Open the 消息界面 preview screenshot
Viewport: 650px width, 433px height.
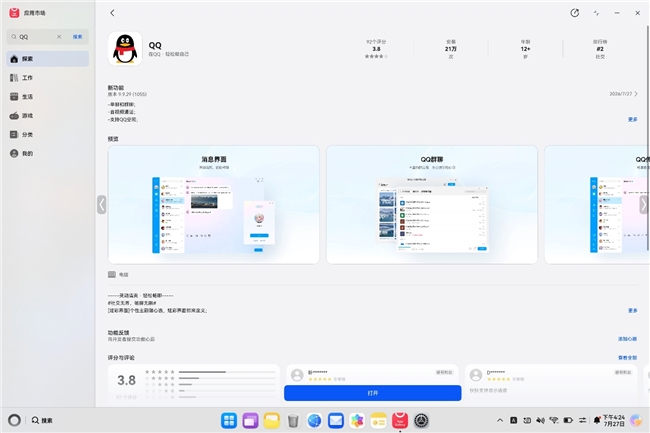click(214, 205)
